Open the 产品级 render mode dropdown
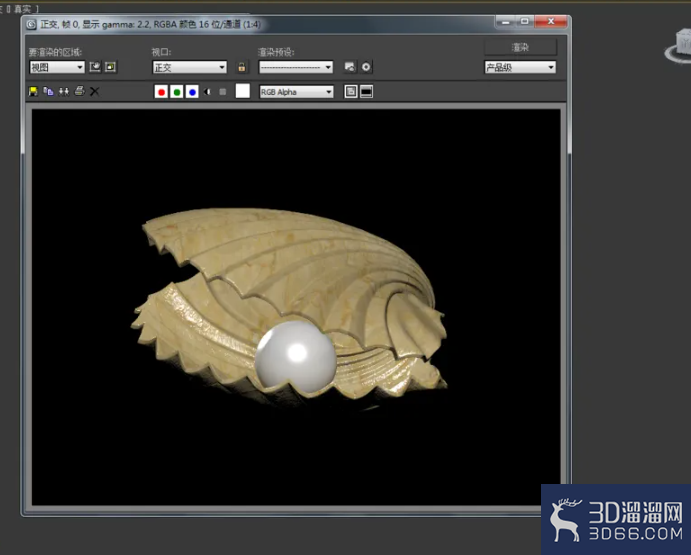 [x=520, y=67]
